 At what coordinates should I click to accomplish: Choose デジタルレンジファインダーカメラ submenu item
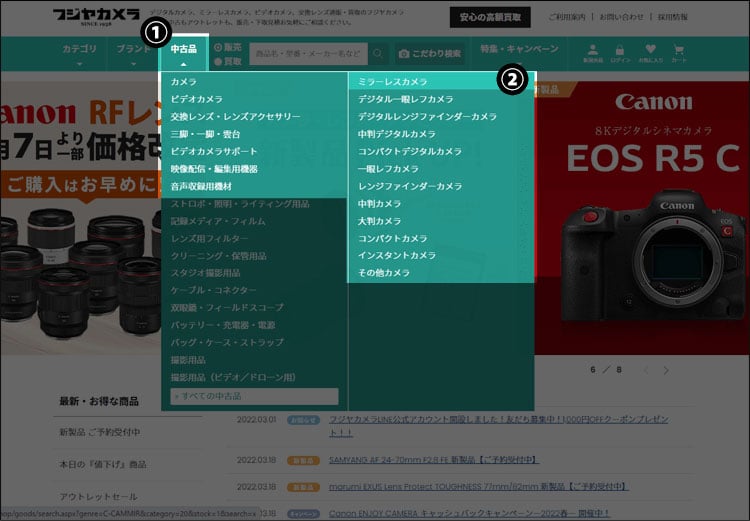click(427, 116)
